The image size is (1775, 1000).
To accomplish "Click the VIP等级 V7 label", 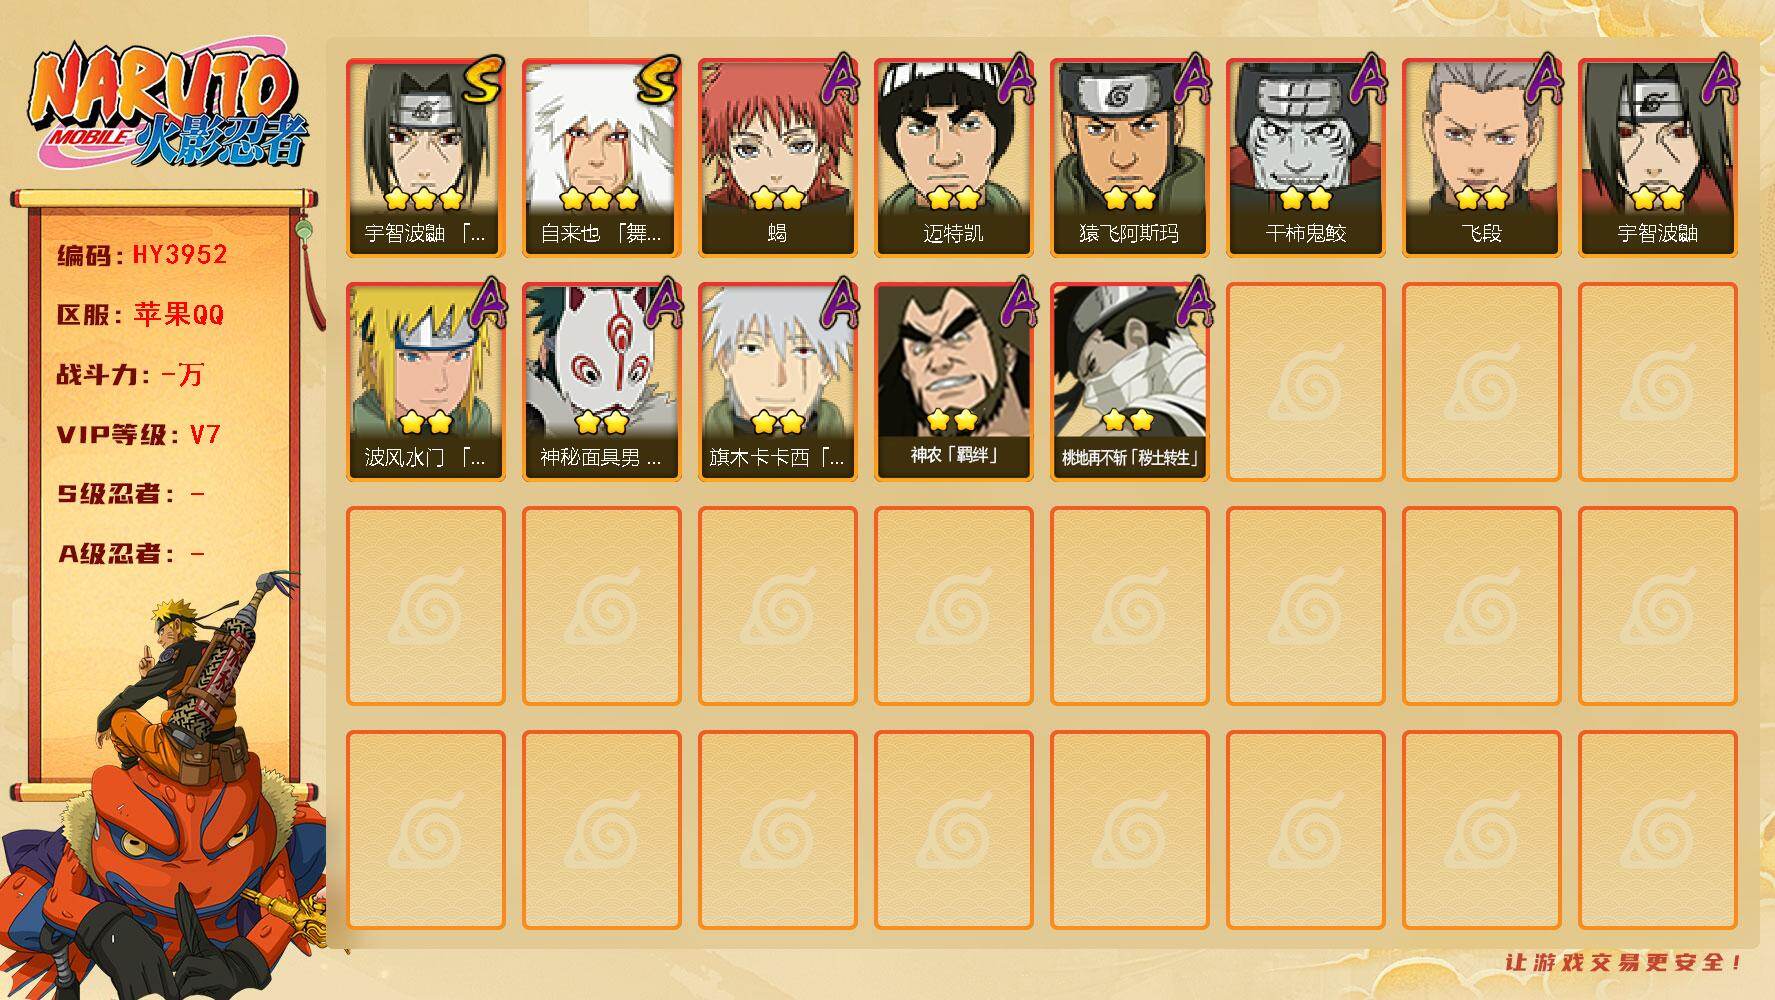I will [x=138, y=435].
